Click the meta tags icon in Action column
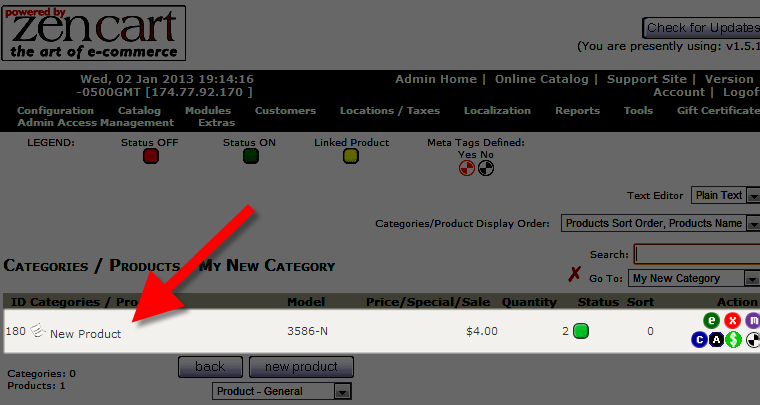This screenshot has height=405, width=760. click(753, 340)
